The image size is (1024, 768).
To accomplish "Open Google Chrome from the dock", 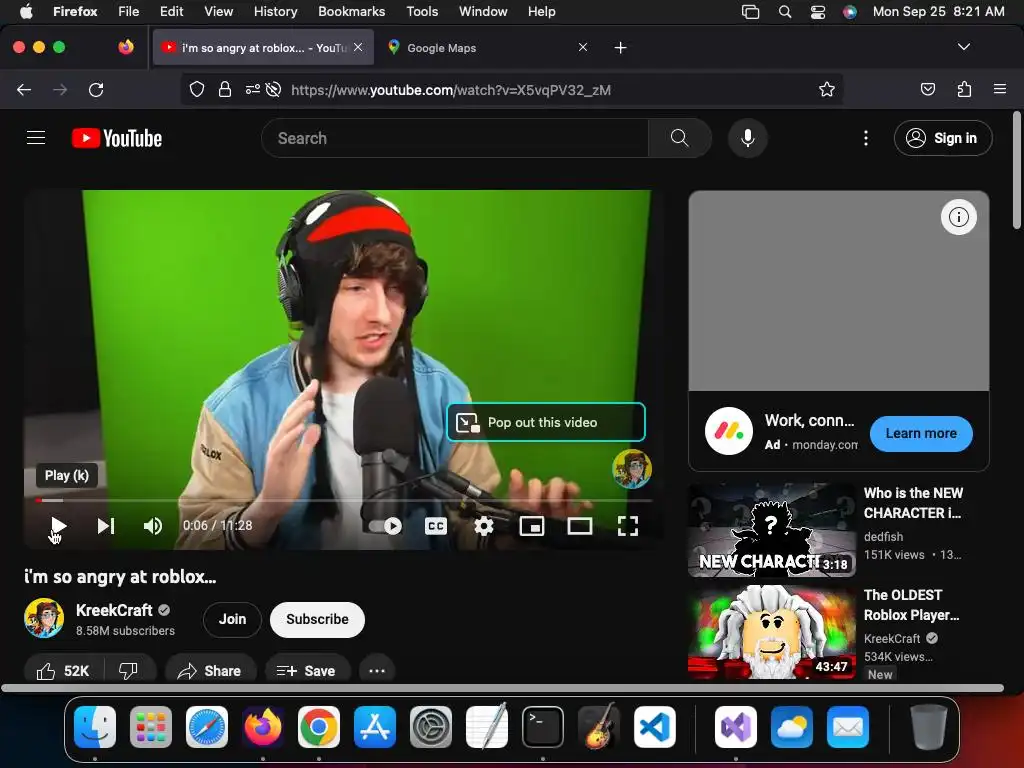I will (319, 727).
